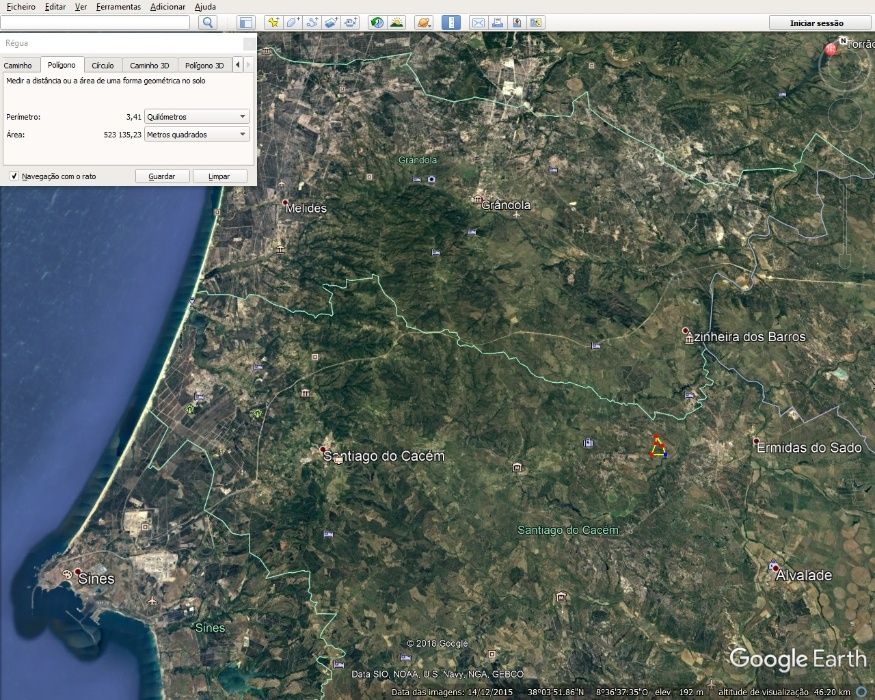Open the Ferramentas menu

[x=118, y=7]
